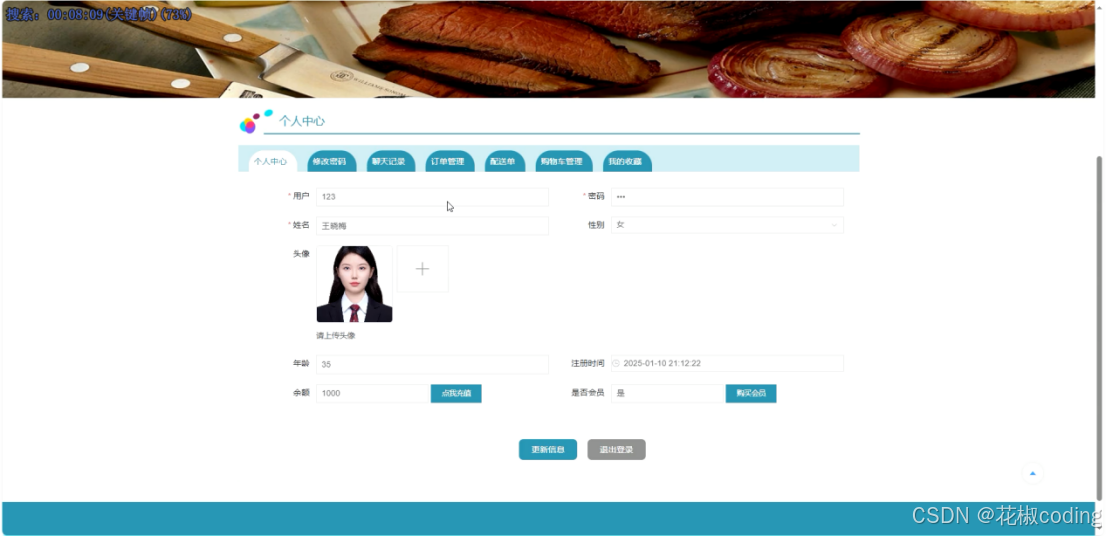Screen dimensions: 1106x536
Task: Click the 余额 field showing 1000
Action: (374, 393)
